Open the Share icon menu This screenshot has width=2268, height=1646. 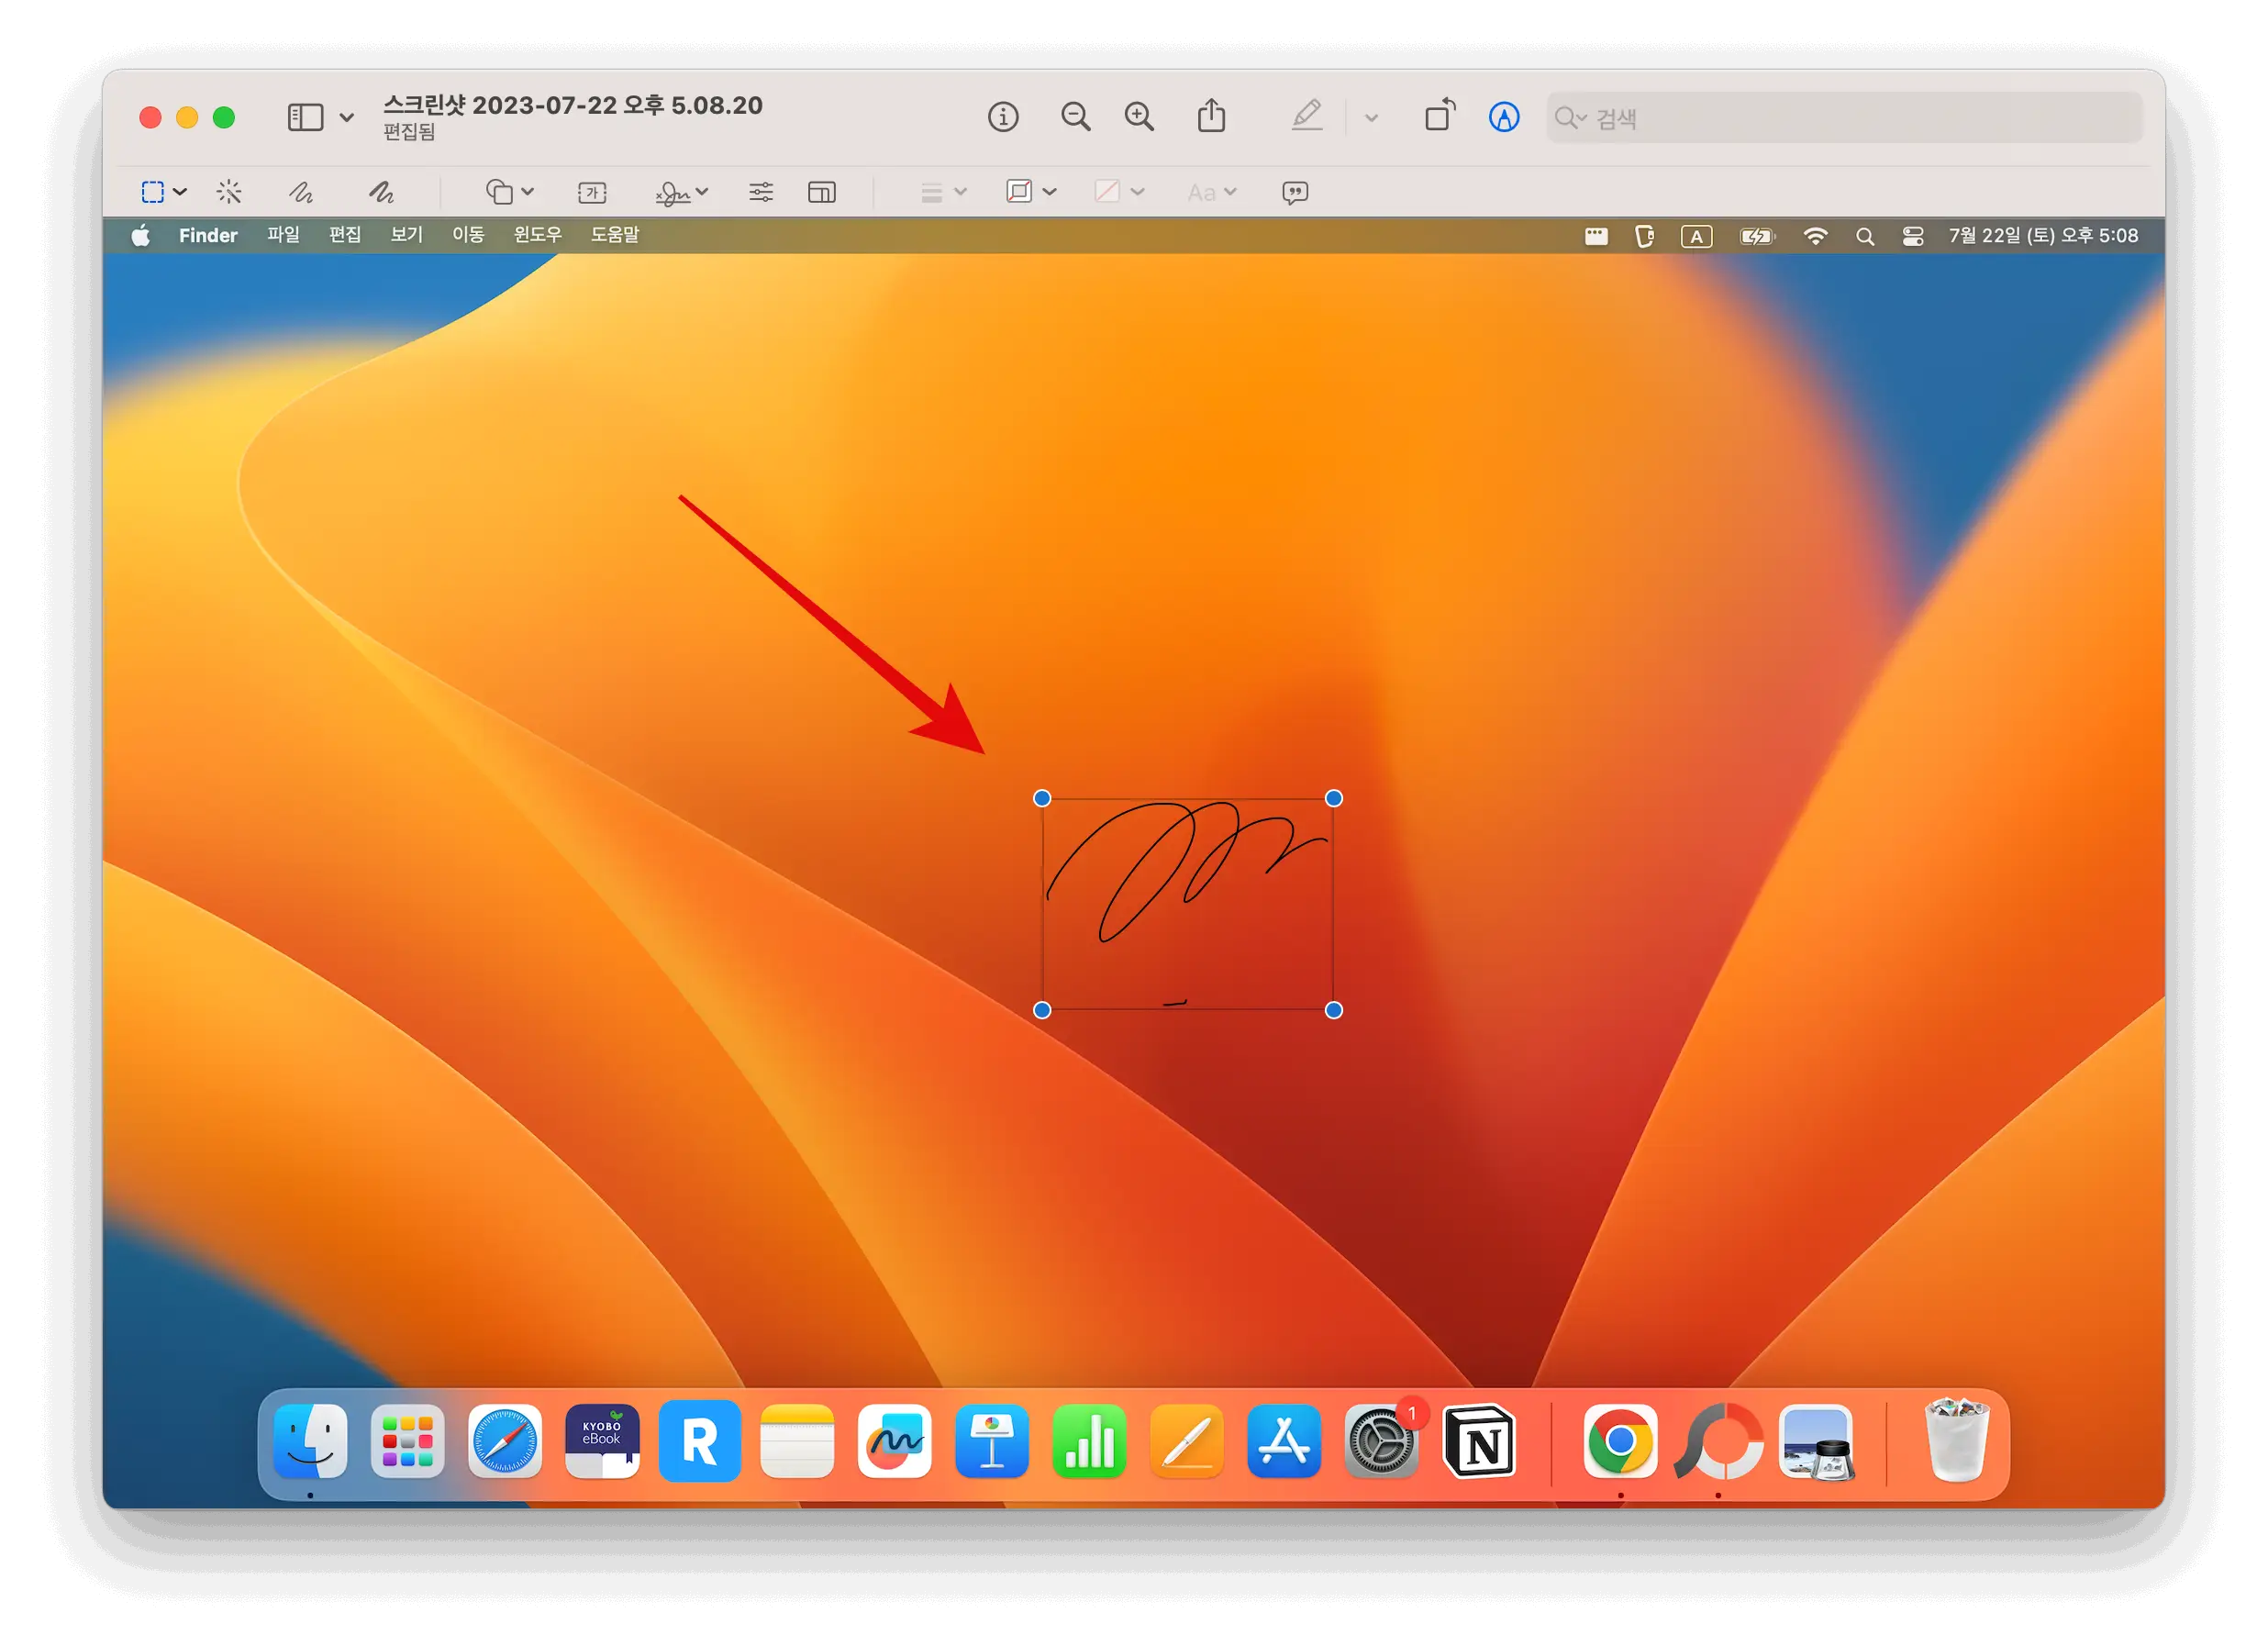(x=1211, y=116)
